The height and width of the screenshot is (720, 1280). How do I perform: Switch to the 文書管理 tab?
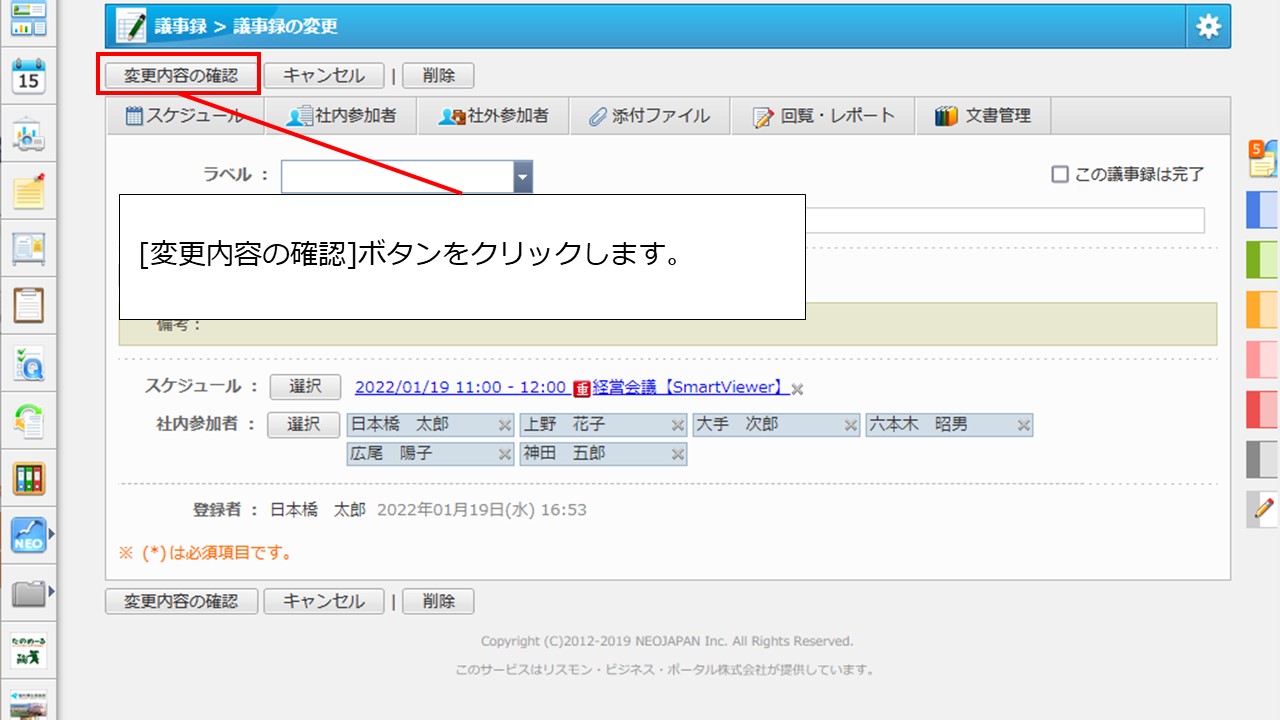pos(982,116)
